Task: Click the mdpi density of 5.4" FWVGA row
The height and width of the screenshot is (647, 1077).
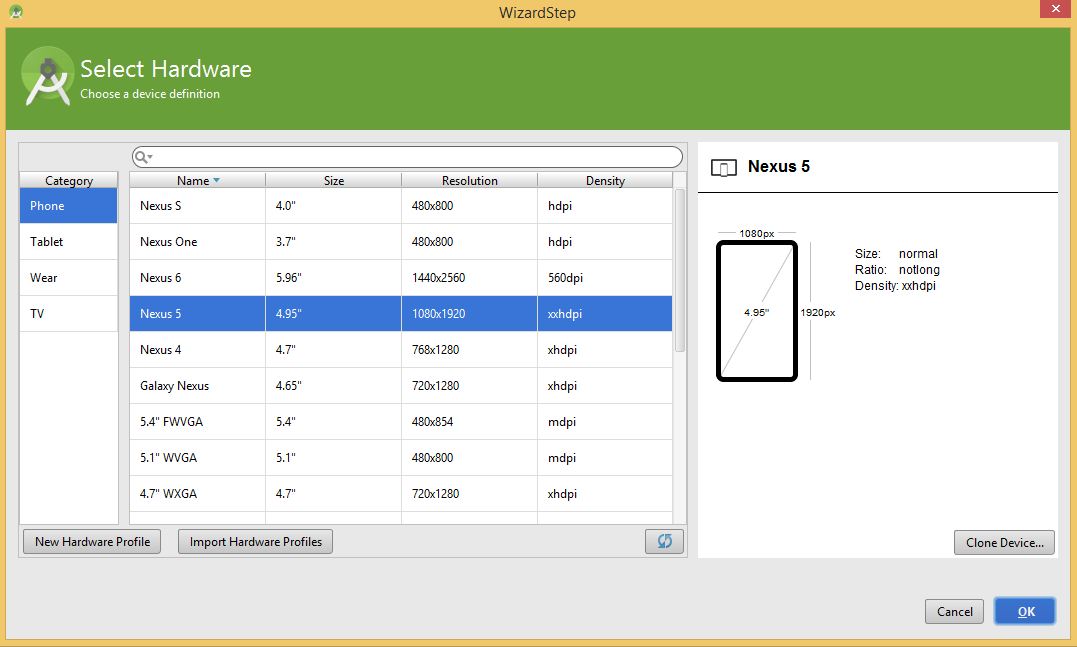Action: [x=605, y=422]
